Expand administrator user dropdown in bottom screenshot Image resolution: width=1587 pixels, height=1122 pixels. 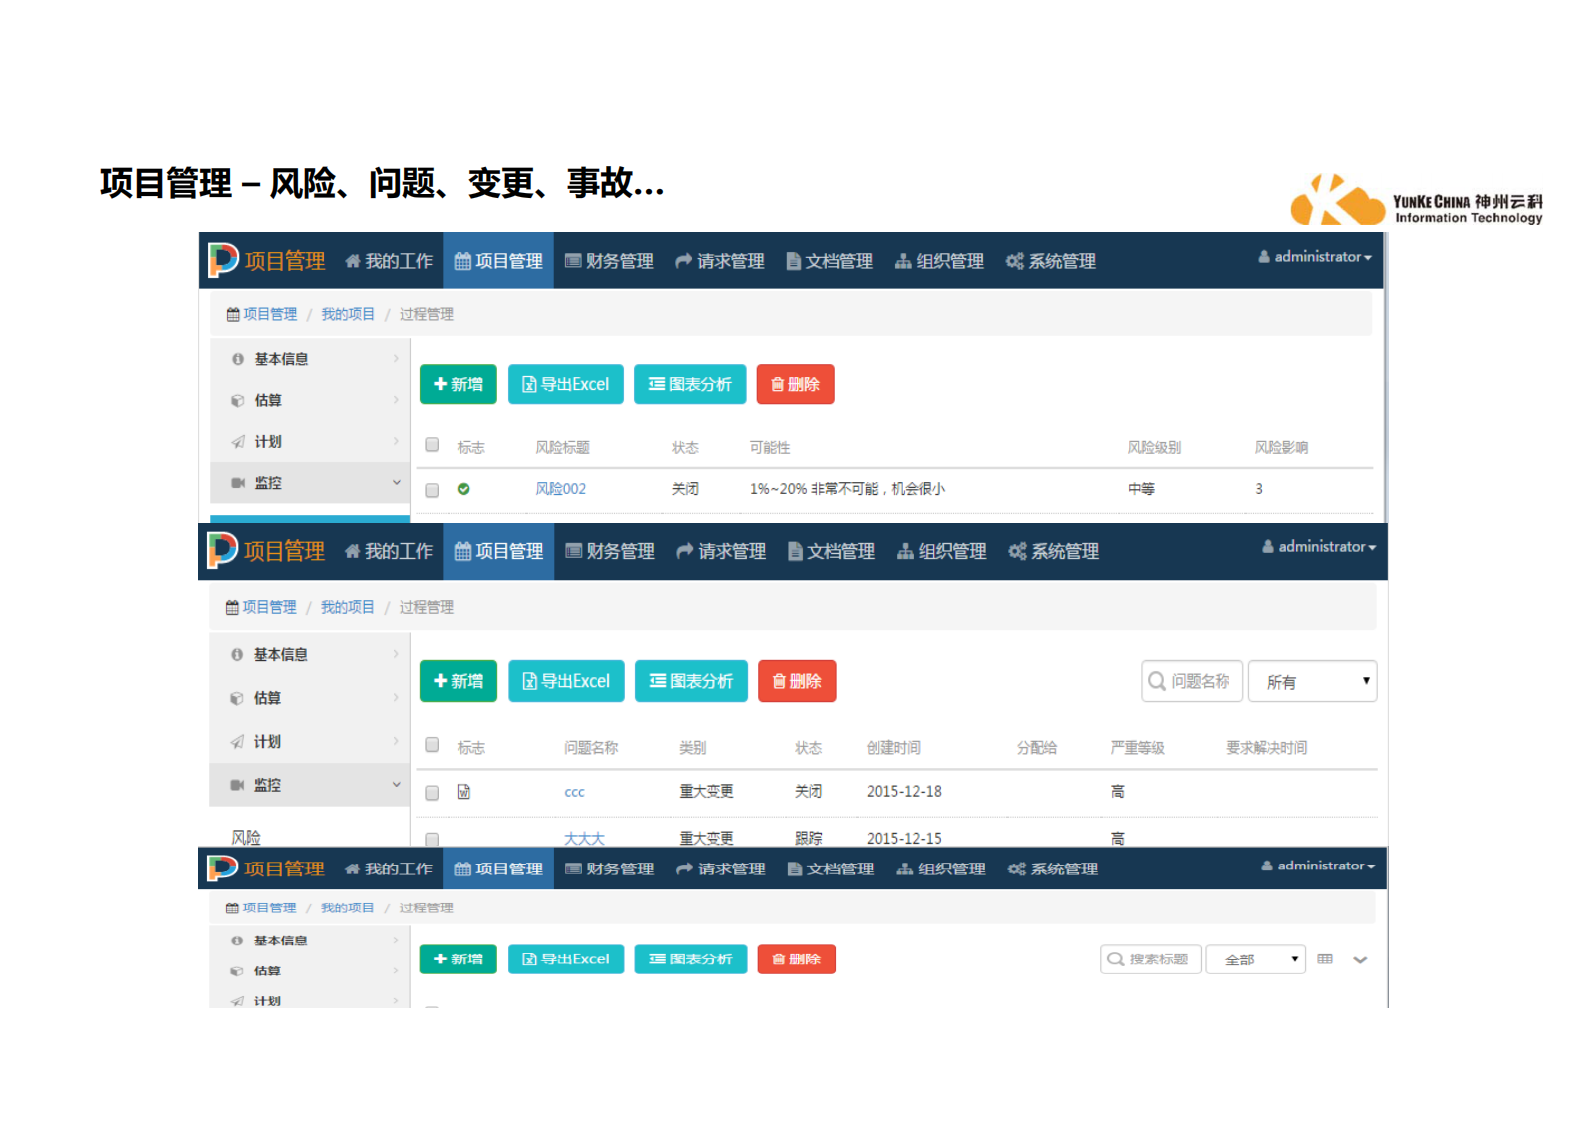[x=1318, y=866]
